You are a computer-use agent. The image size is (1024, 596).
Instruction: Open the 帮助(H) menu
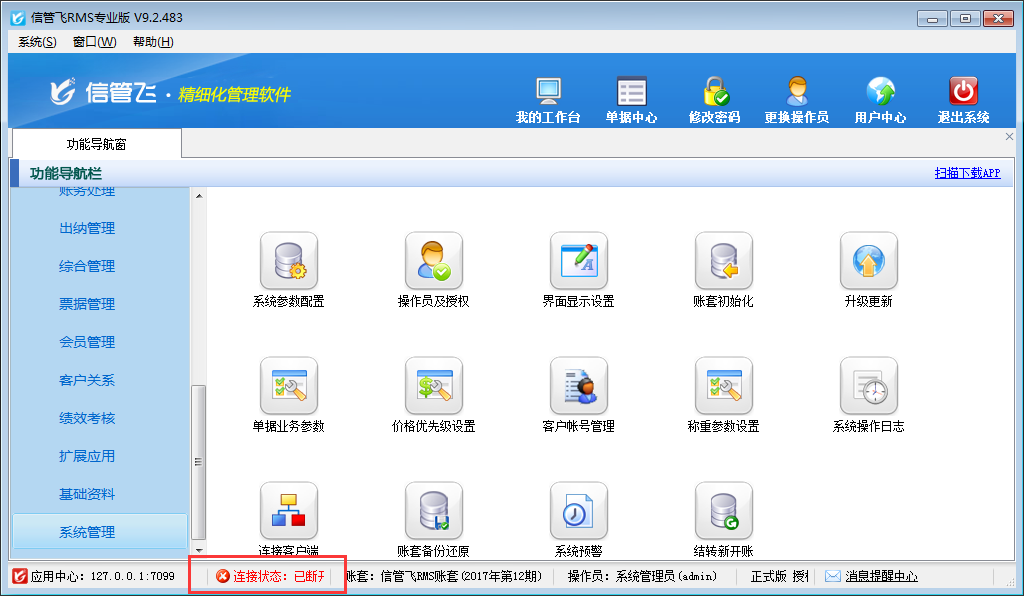click(x=153, y=42)
